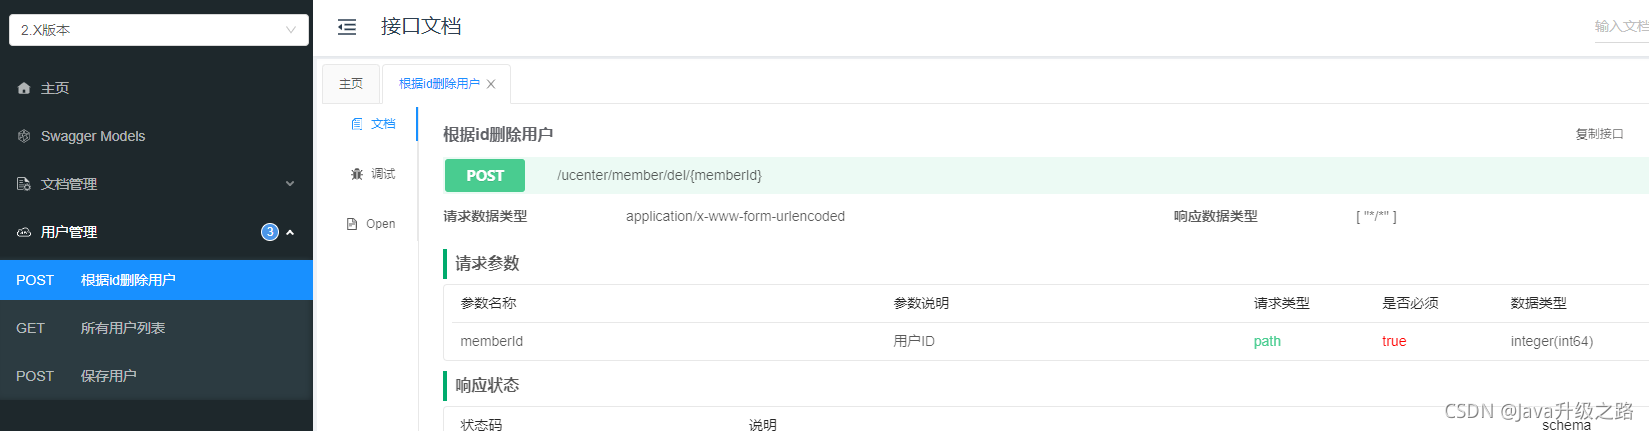Click the blue badge showing 3

pyautogui.click(x=270, y=232)
